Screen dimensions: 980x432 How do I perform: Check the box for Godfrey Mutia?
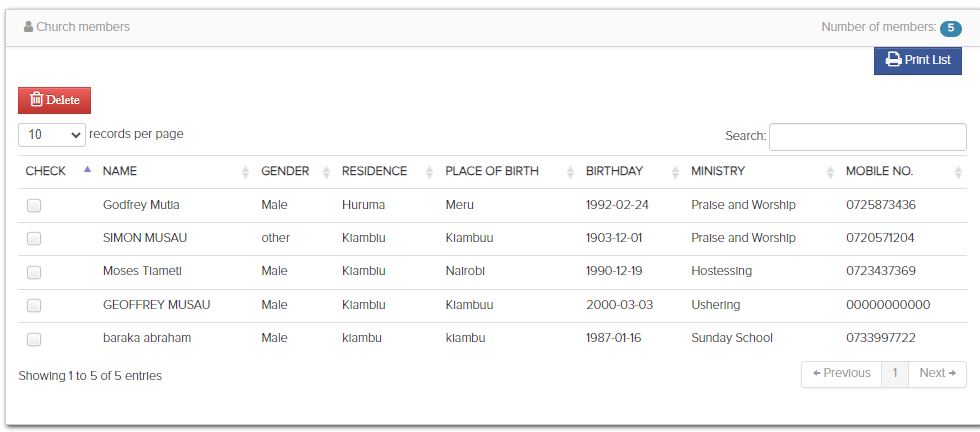34,206
